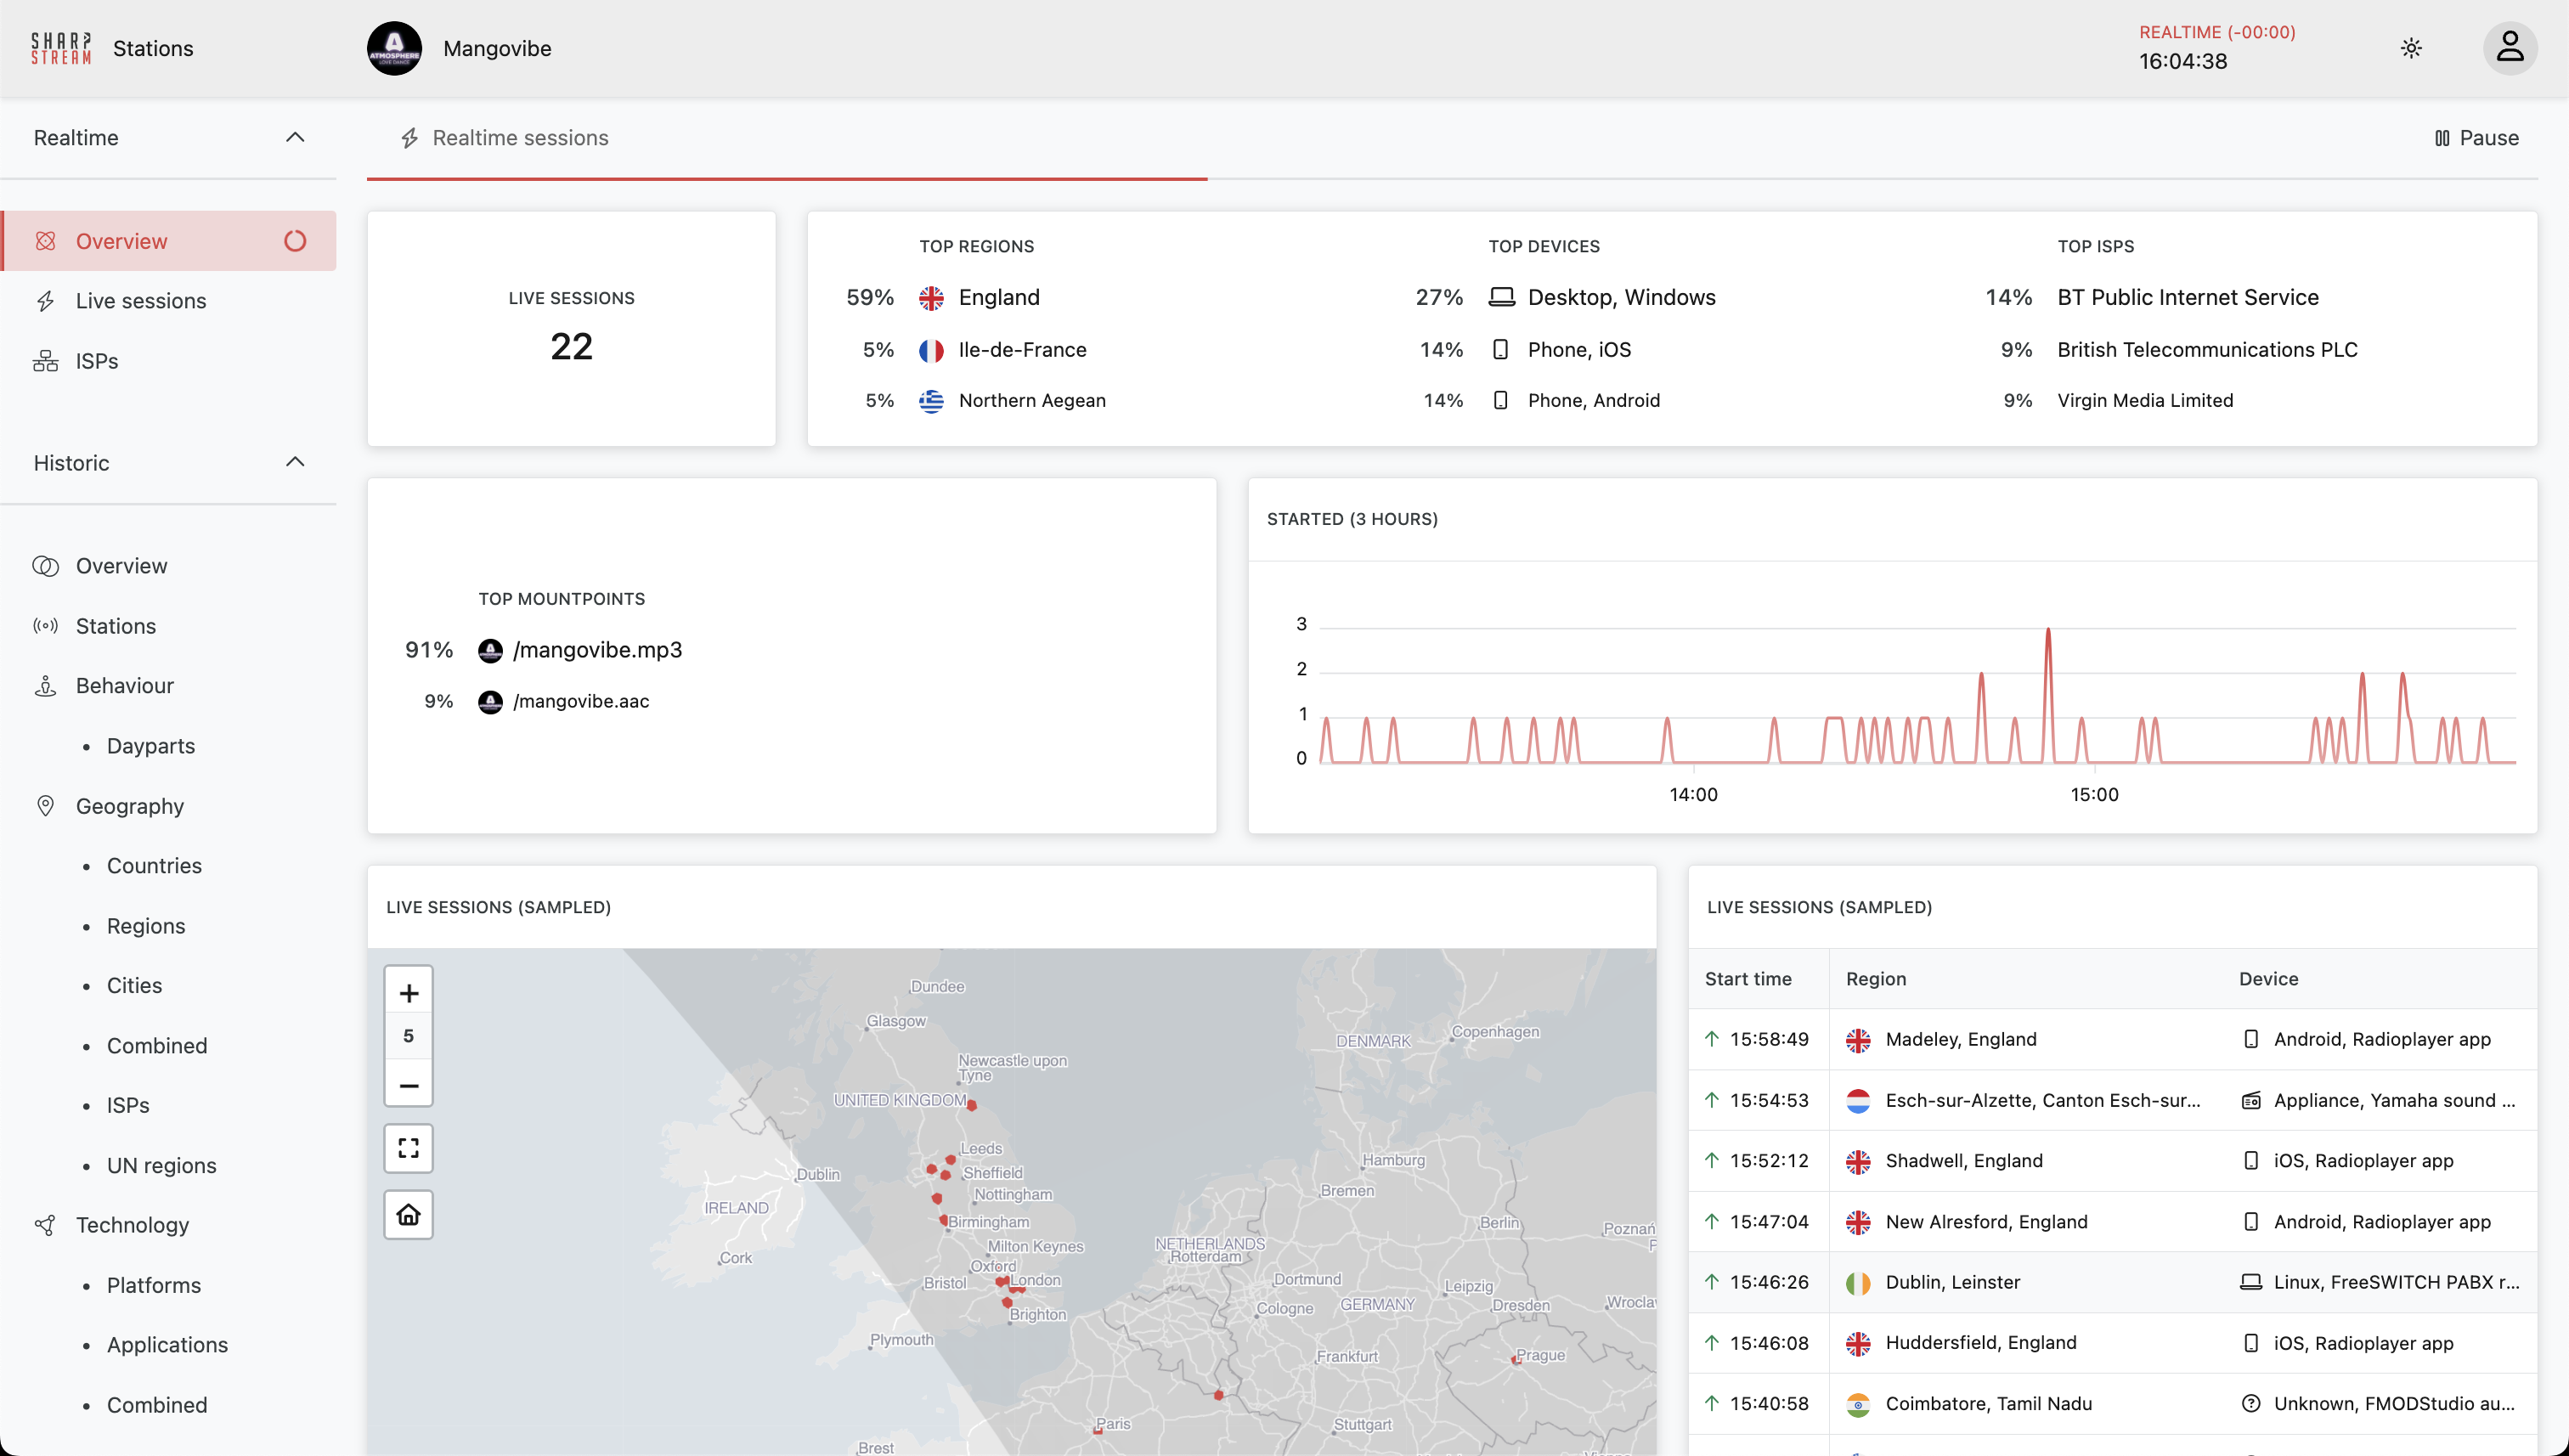The height and width of the screenshot is (1456, 2569).
Task: Toggle the light/dark theme sun icon
Action: click(x=2411, y=48)
